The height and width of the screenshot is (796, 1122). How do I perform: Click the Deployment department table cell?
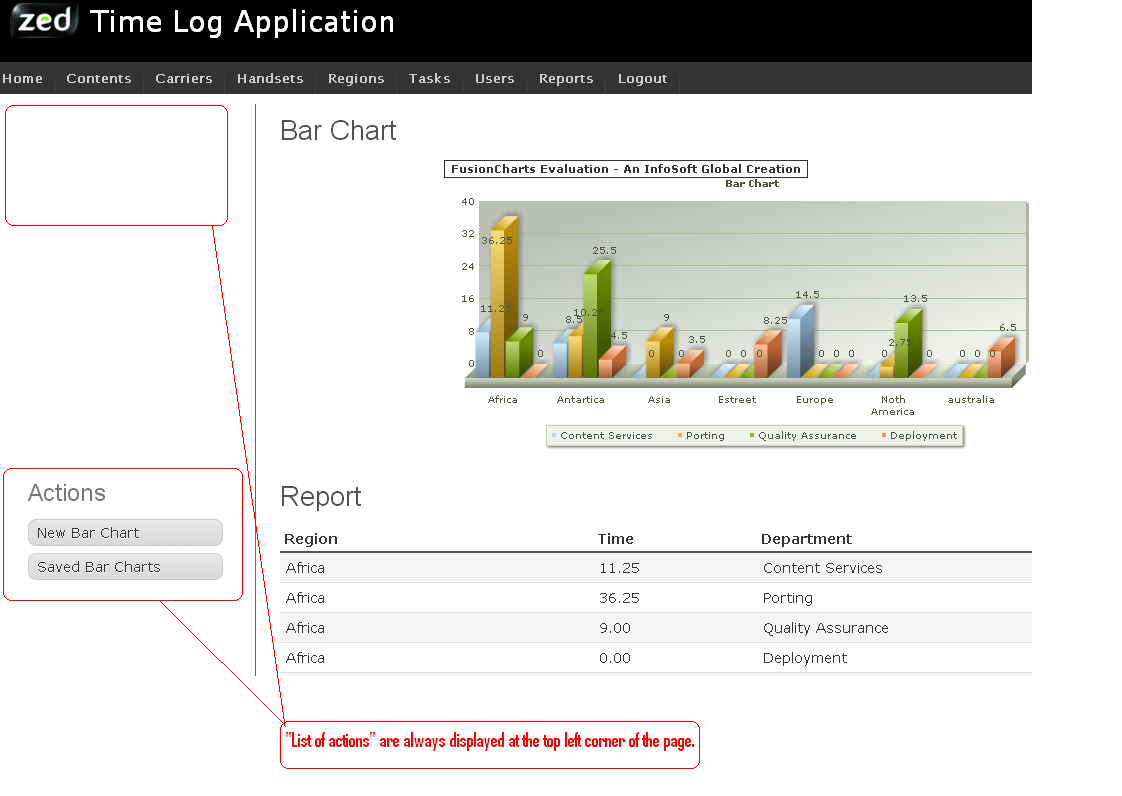point(804,658)
